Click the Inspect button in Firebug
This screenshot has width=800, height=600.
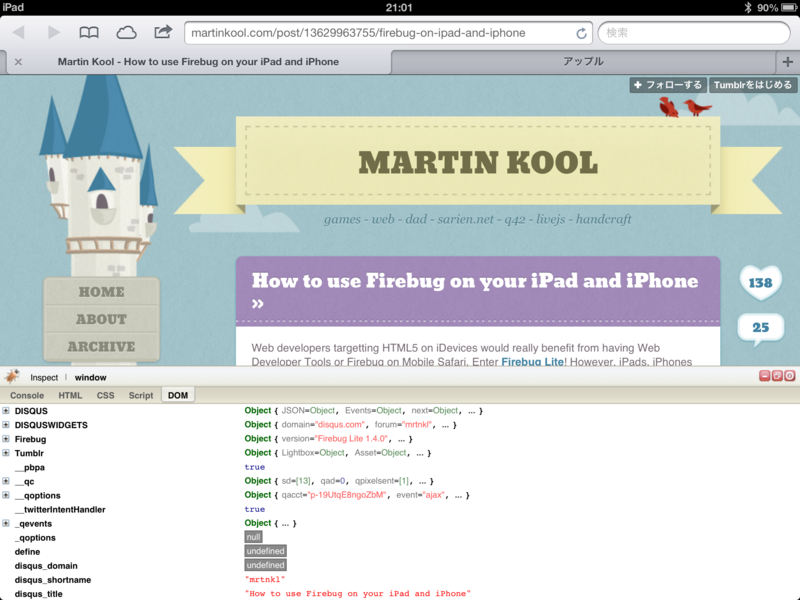(44, 378)
